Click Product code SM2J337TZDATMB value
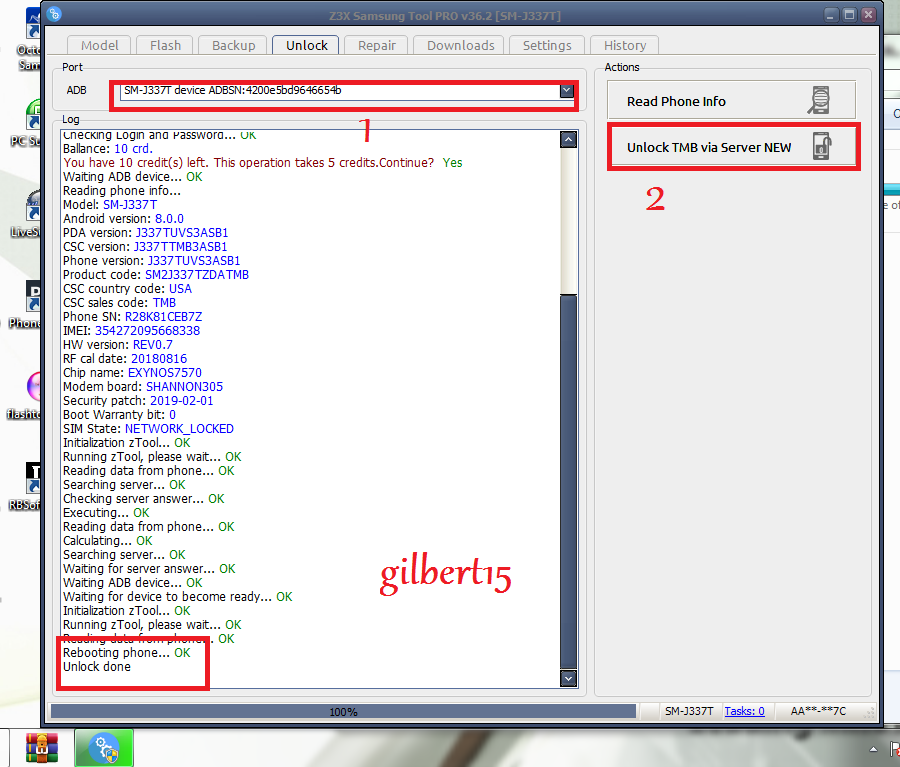This screenshot has height=767, width=900. click(197, 275)
